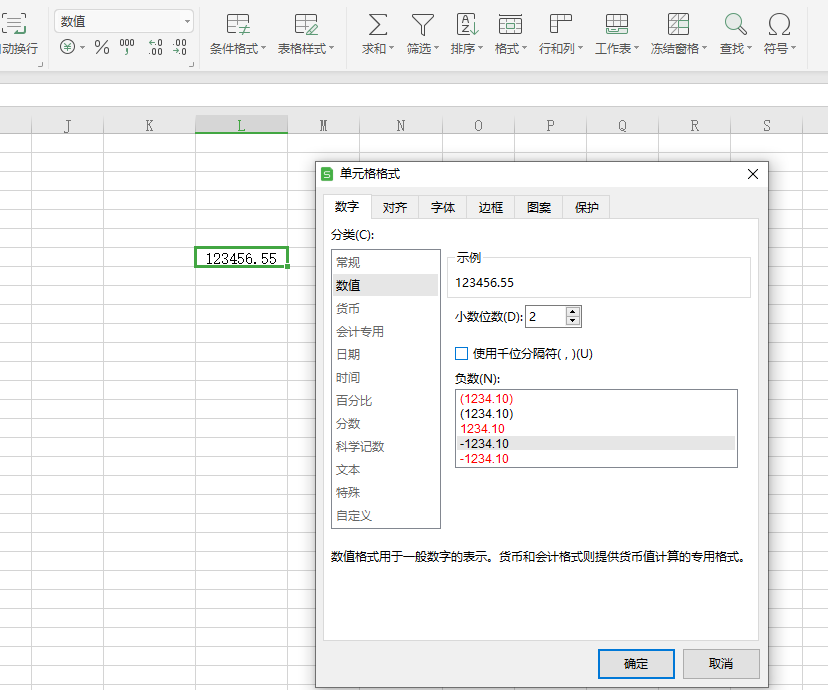828x690 pixels.
Task: Choose black (1234.10) negative format with parentheses
Action: coord(596,413)
